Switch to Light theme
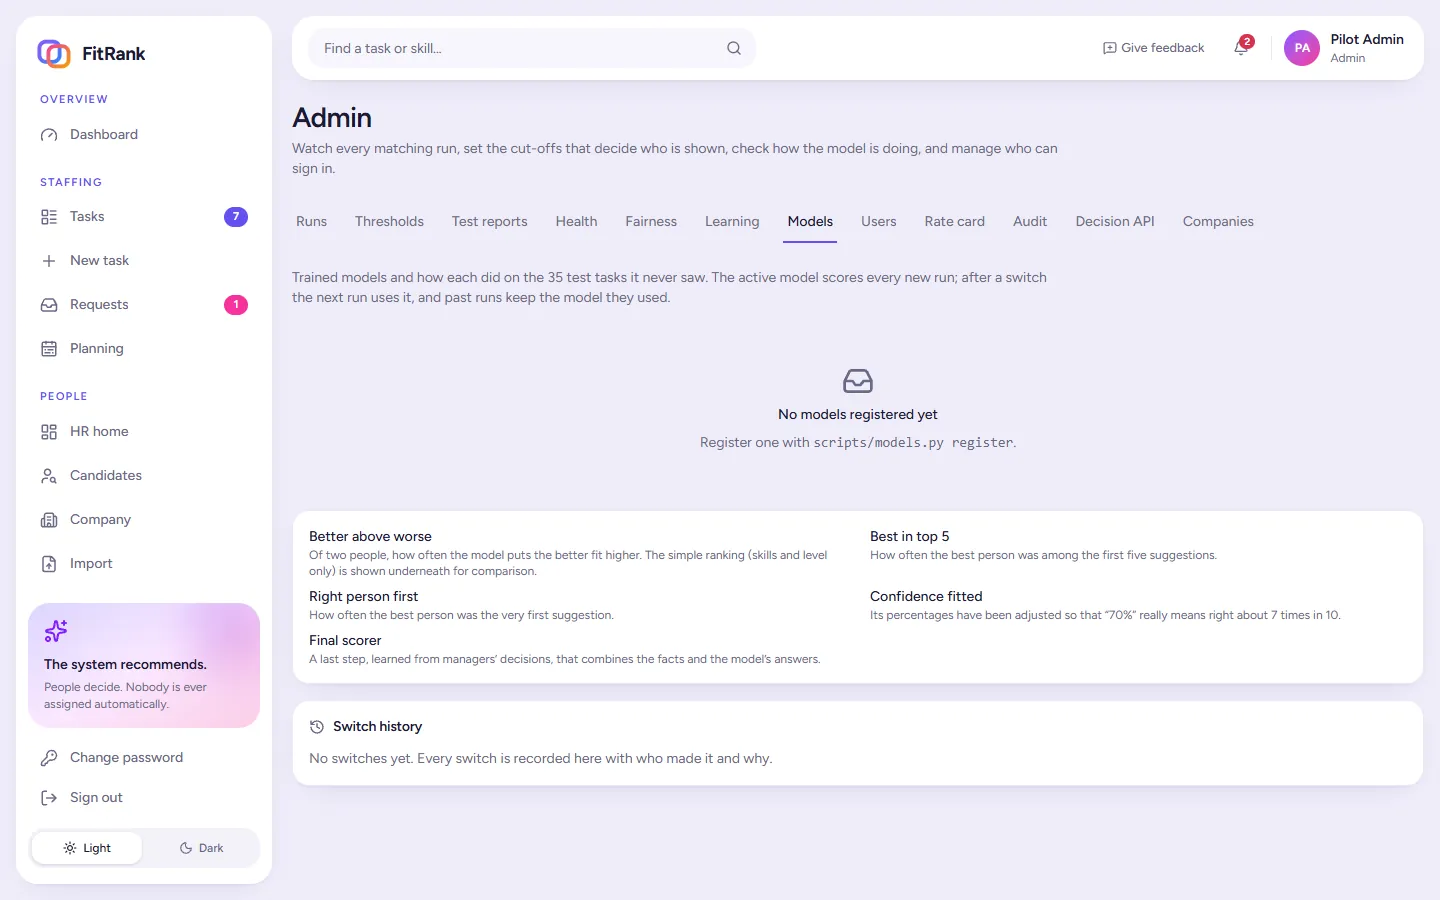Image resolution: width=1440 pixels, height=900 pixels. point(87,848)
